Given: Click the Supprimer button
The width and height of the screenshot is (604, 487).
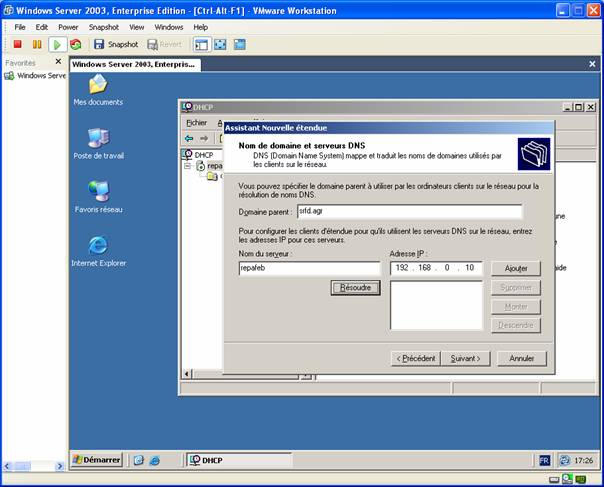Looking at the screenshot, I should [x=516, y=287].
